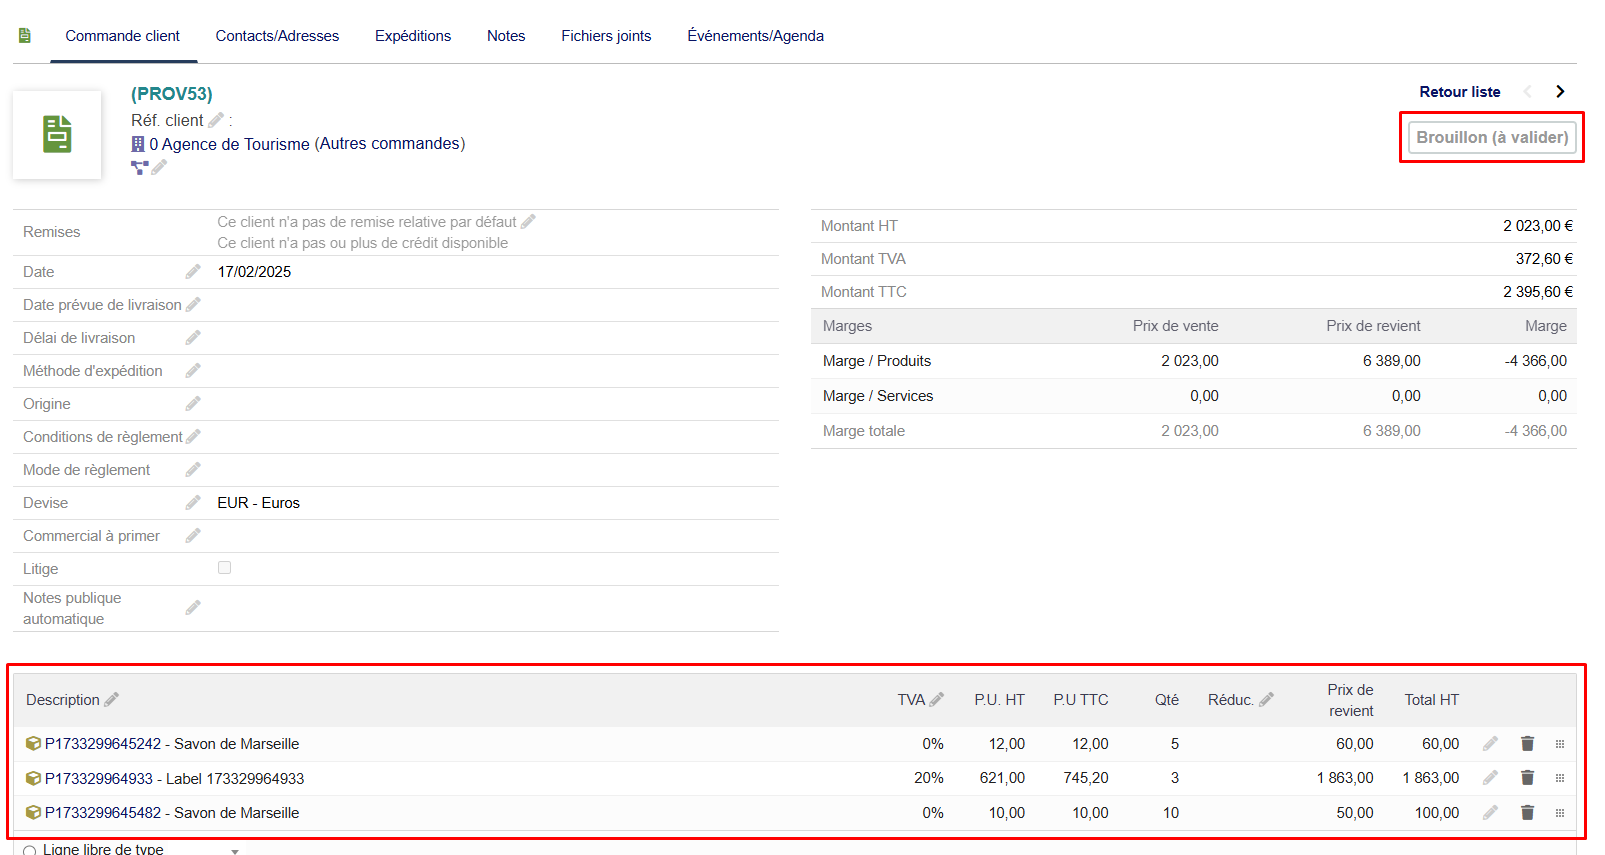Click the (PROV53) order reference
The image size is (1605, 855).
click(x=172, y=94)
